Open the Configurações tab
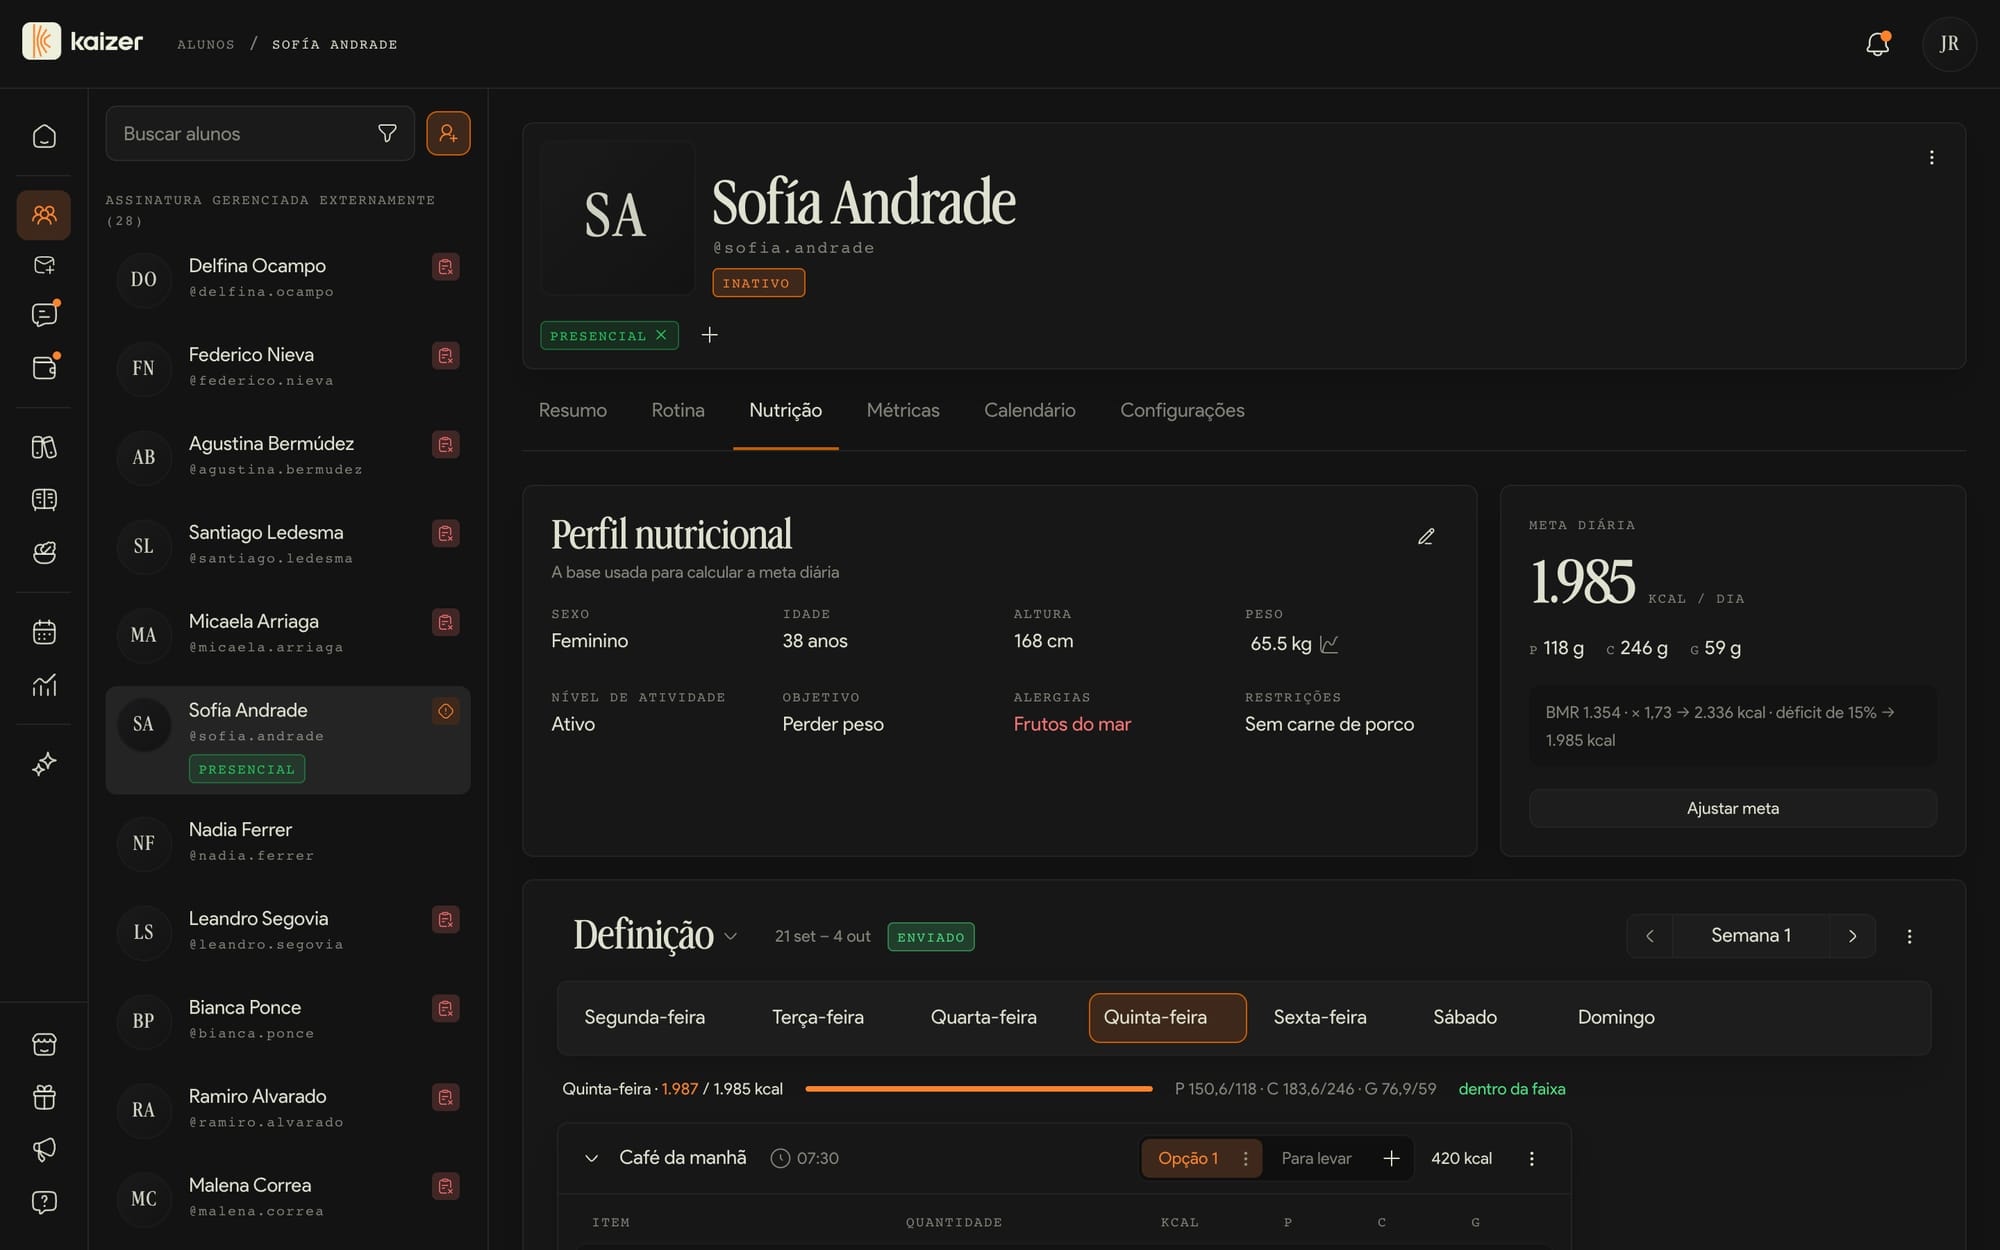2000x1250 pixels. click(x=1182, y=410)
